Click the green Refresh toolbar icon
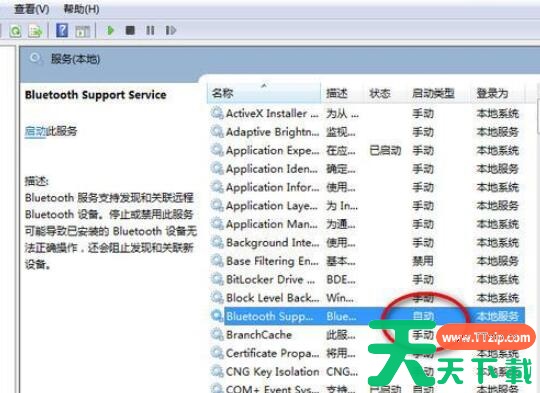Image resolution: width=540 pixels, height=393 pixels. tap(15, 31)
